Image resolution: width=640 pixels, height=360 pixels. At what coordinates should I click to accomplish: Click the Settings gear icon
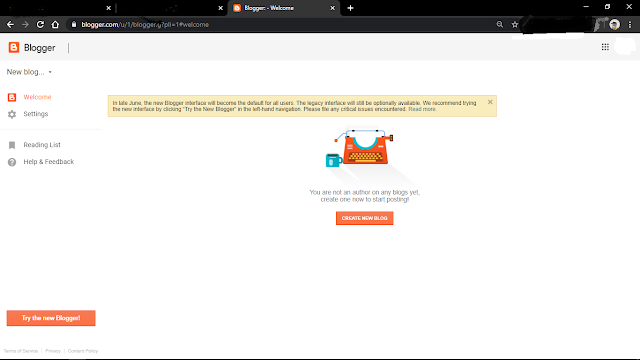[12, 114]
